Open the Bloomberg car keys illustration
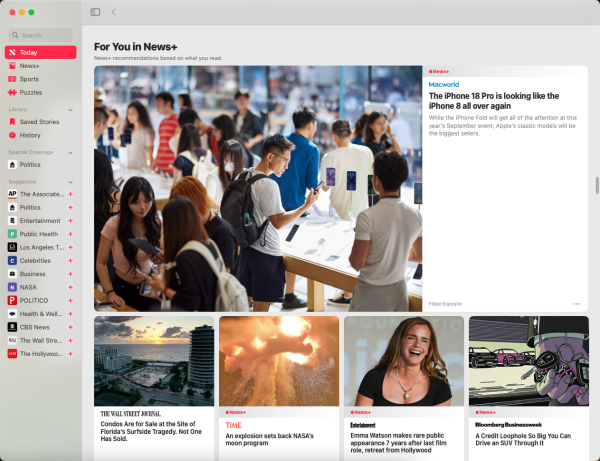Viewport: 600px width, 461px height. [529, 361]
